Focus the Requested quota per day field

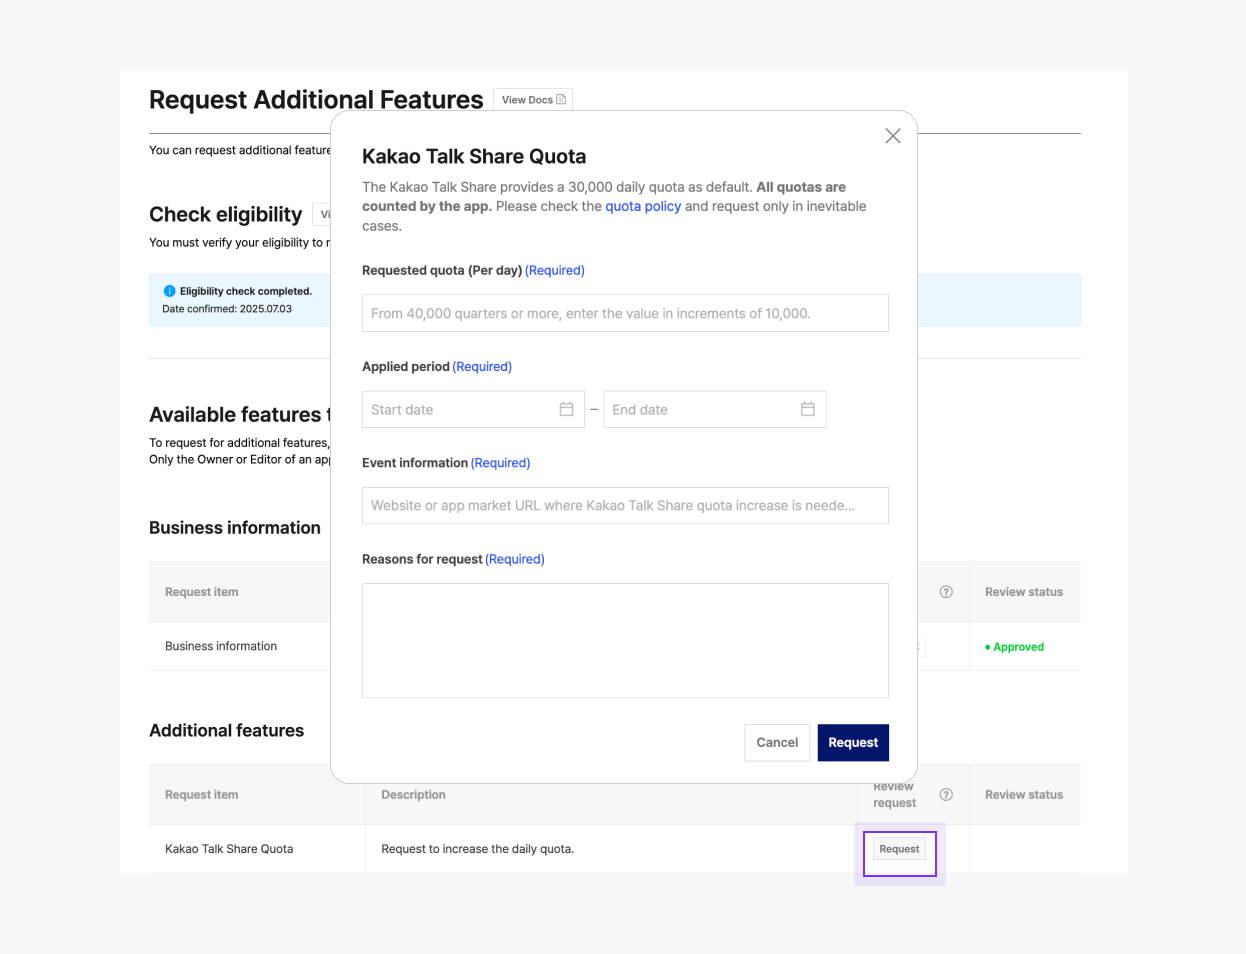tap(624, 313)
